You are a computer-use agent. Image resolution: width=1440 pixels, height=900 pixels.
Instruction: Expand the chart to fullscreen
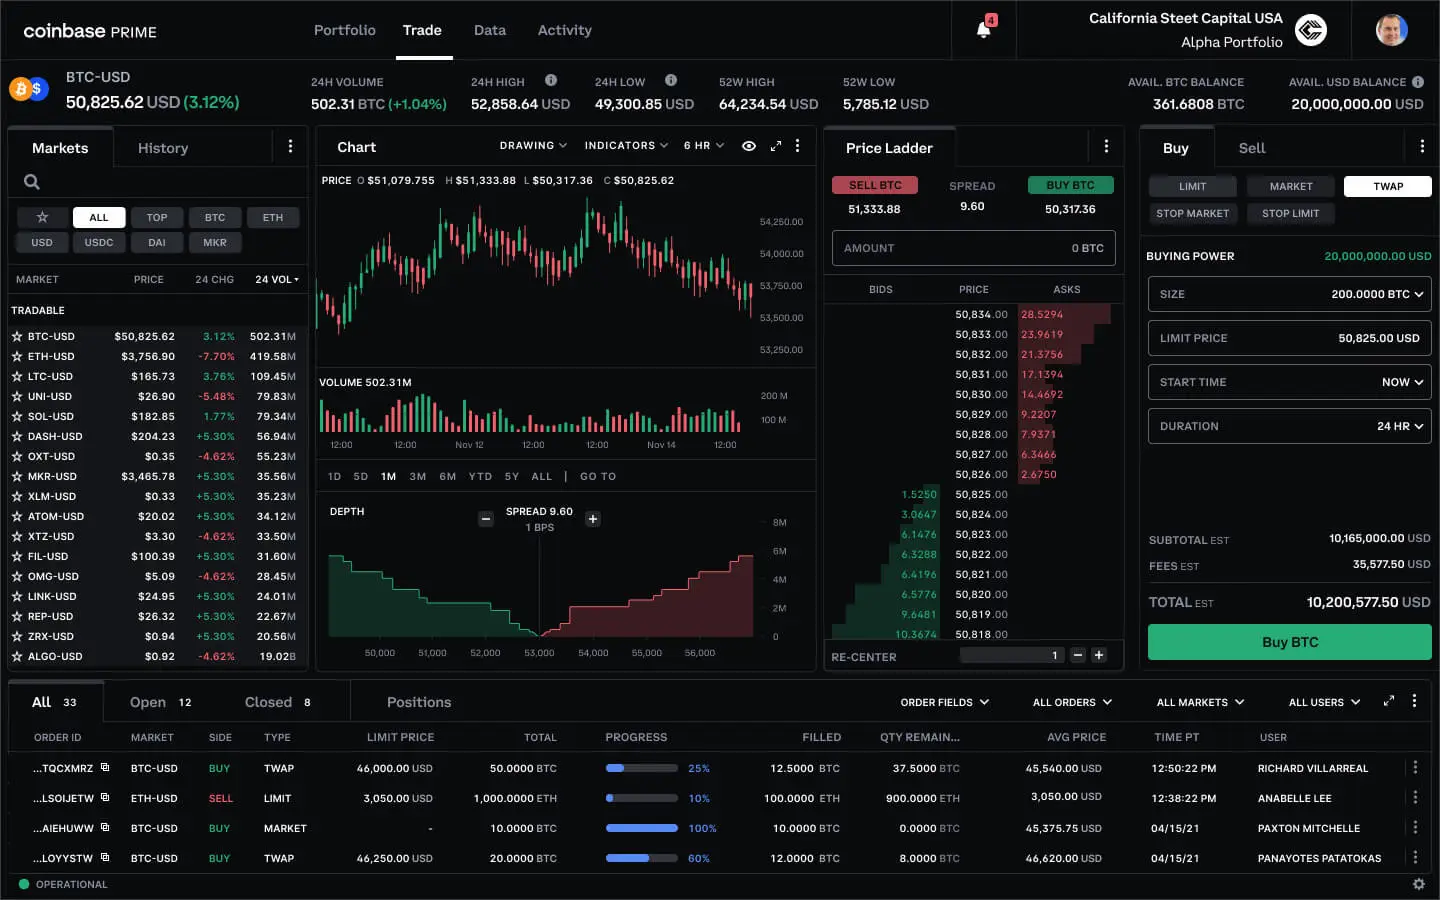775,146
